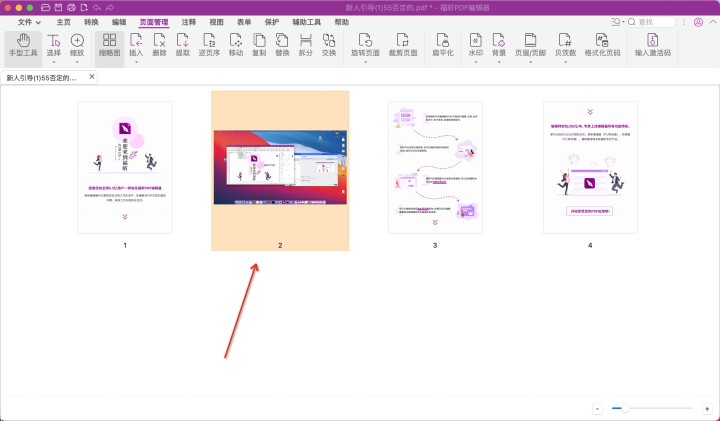This screenshot has width=720, height=421.
Task: Select page 3 thumbnail
Action: [x=435, y=167]
